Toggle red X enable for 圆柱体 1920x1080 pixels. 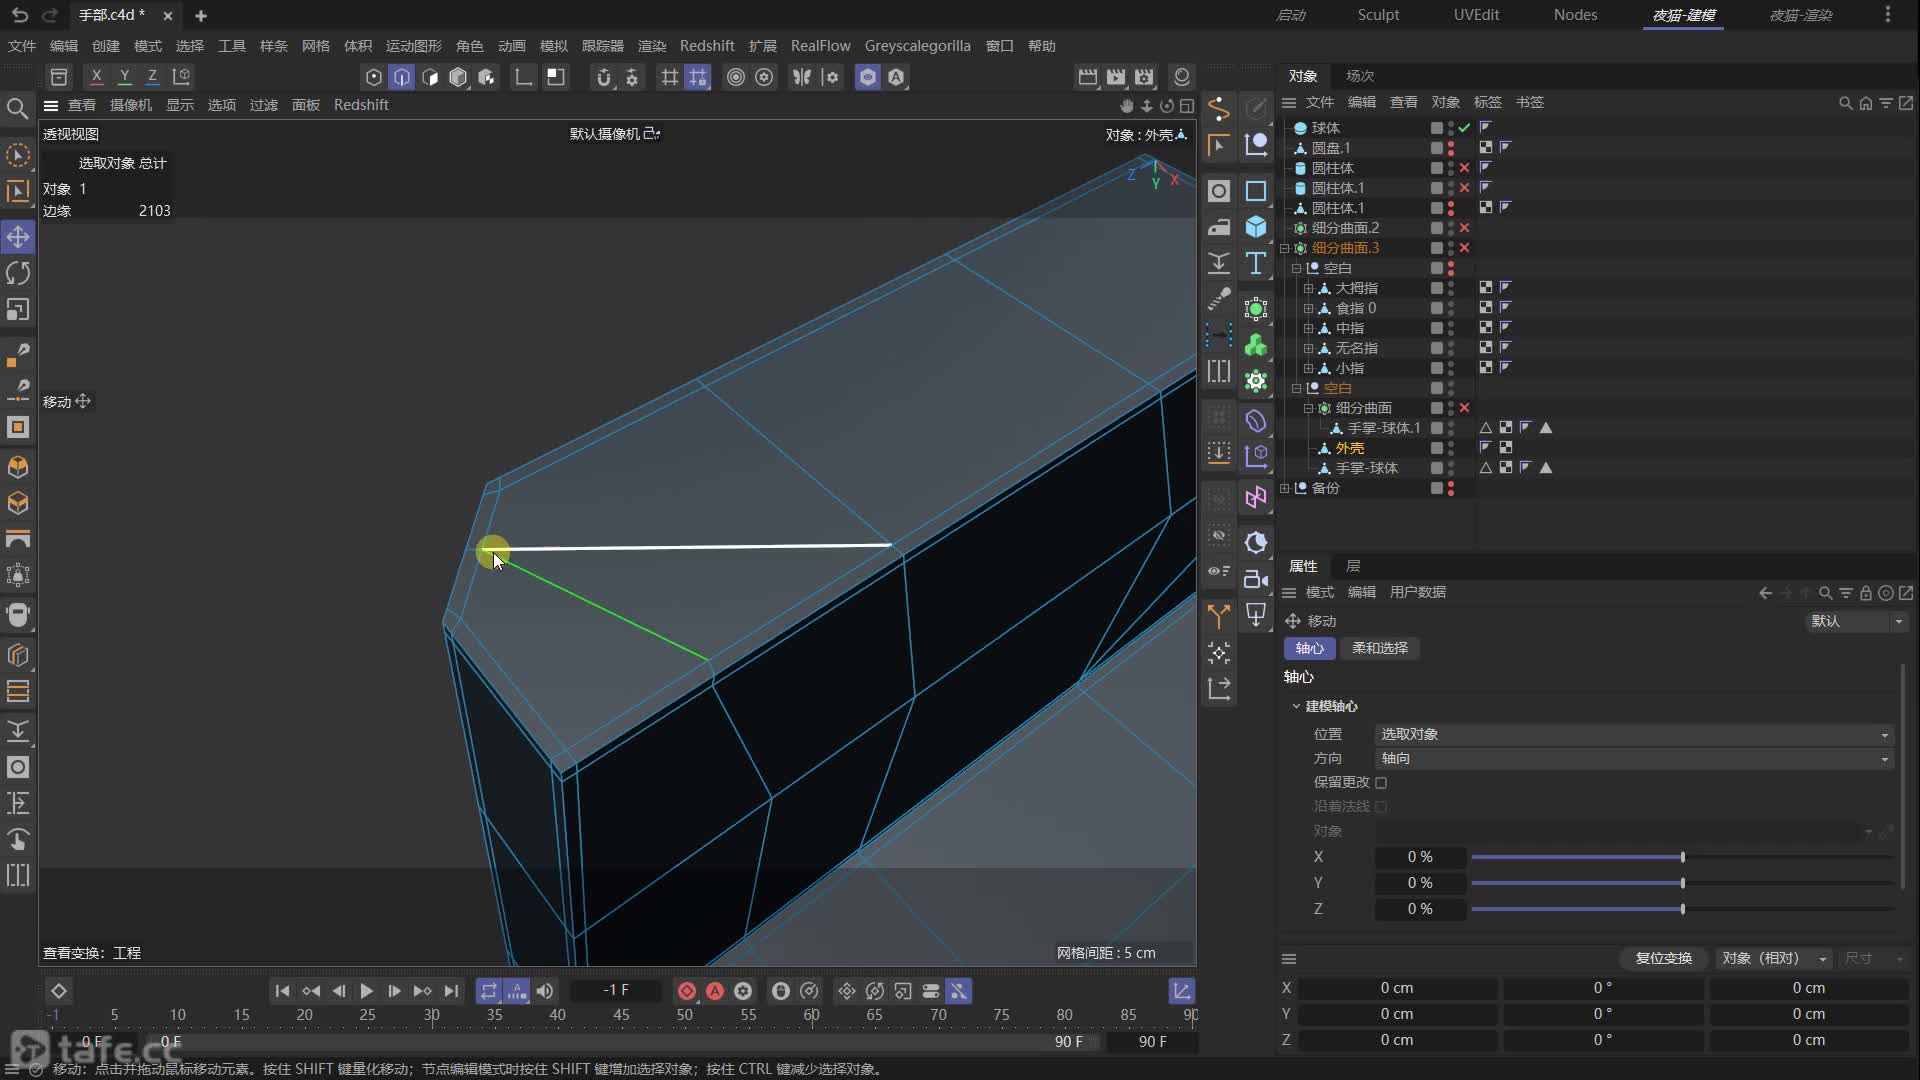coord(1465,168)
